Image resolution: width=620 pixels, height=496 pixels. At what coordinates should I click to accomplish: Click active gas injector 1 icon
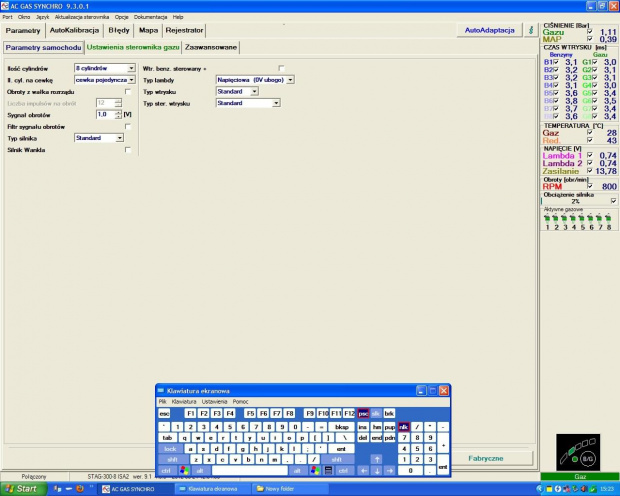tap(547, 218)
